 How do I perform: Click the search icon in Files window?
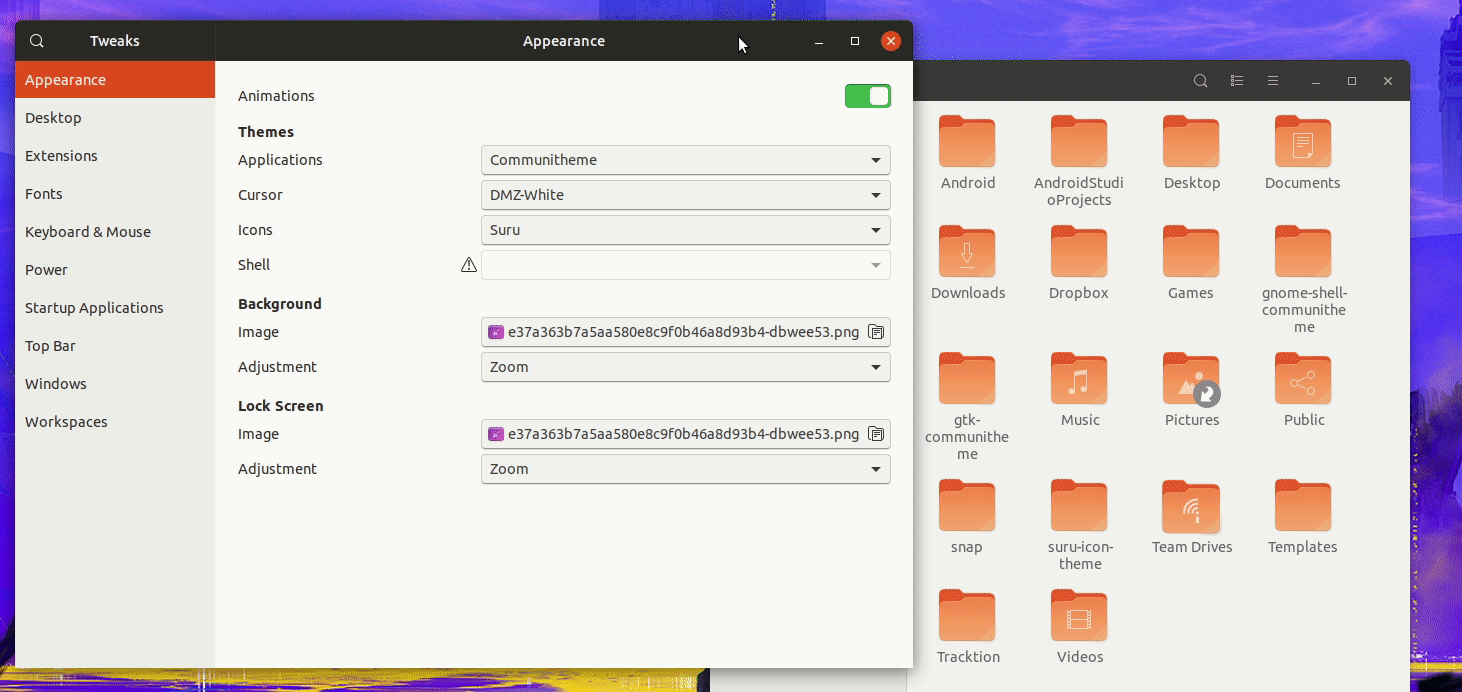[1201, 81]
